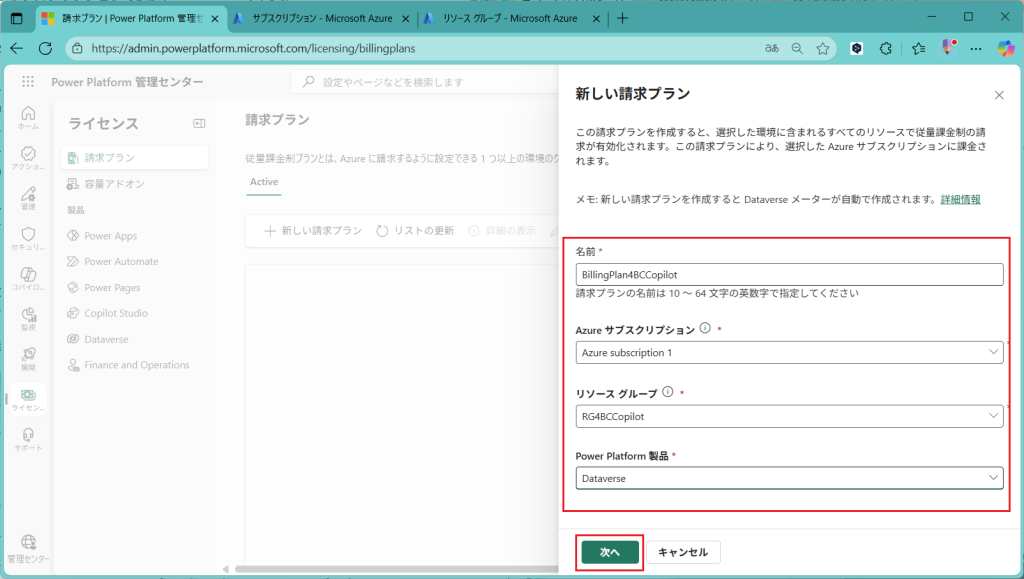Open the 詳細情報 link
1024x579 pixels.
click(x=960, y=200)
